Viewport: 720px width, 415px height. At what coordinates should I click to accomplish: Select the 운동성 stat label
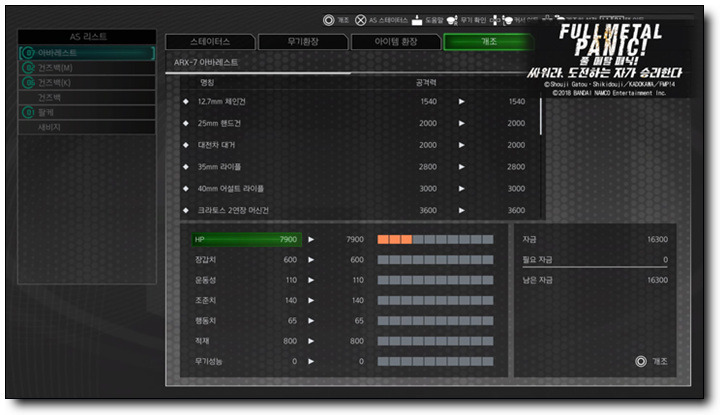[x=205, y=280]
